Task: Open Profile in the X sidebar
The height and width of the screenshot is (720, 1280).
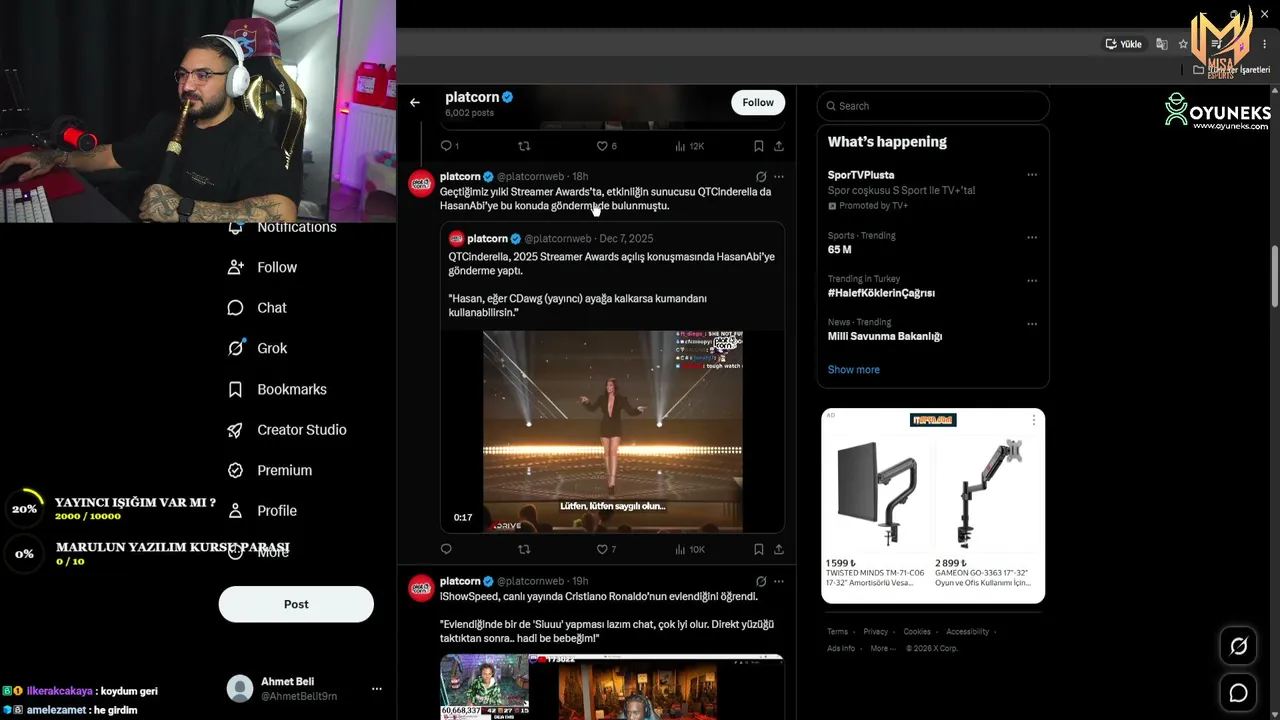Action: pyautogui.click(x=262, y=511)
